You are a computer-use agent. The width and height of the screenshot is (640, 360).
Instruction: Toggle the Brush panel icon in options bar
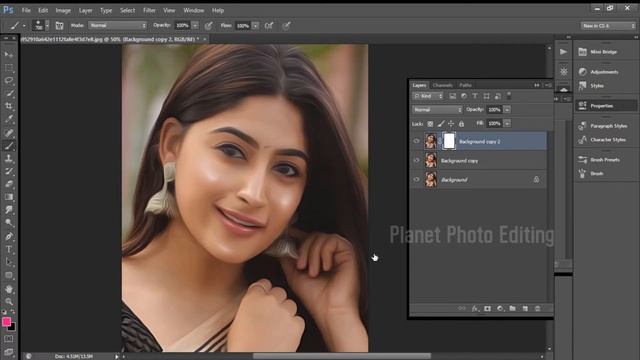pos(59,26)
